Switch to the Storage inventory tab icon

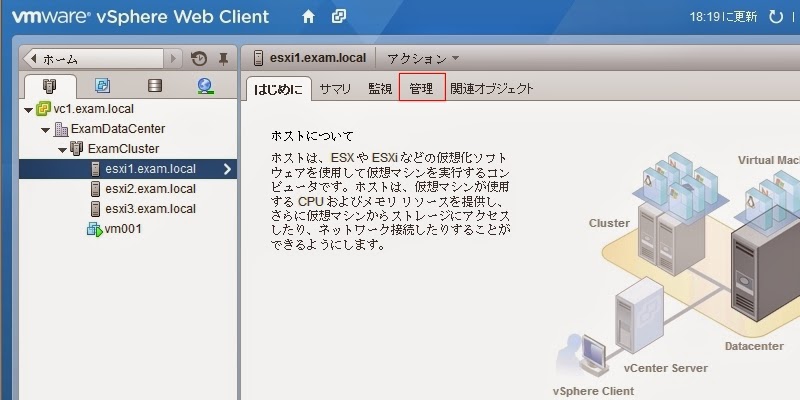pyautogui.click(x=155, y=86)
